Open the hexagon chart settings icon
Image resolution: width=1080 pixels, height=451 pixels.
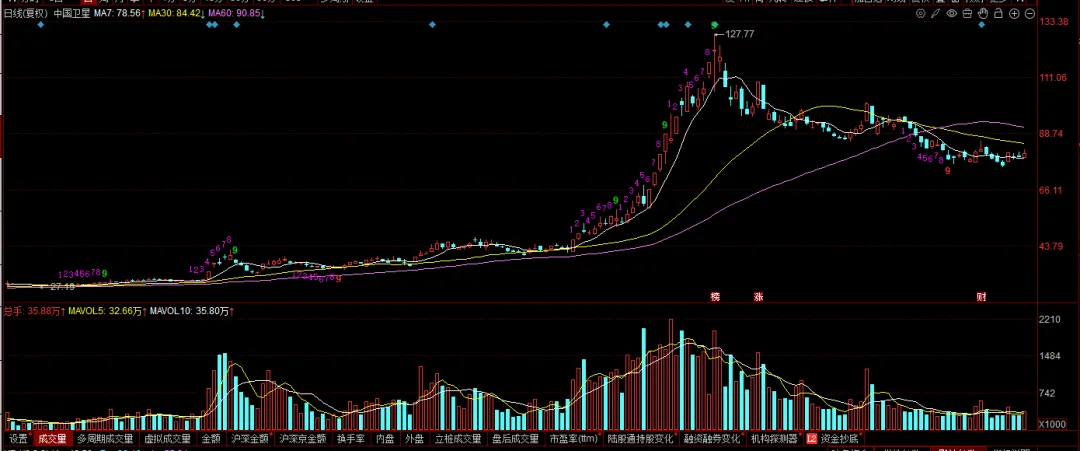click(922, 13)
